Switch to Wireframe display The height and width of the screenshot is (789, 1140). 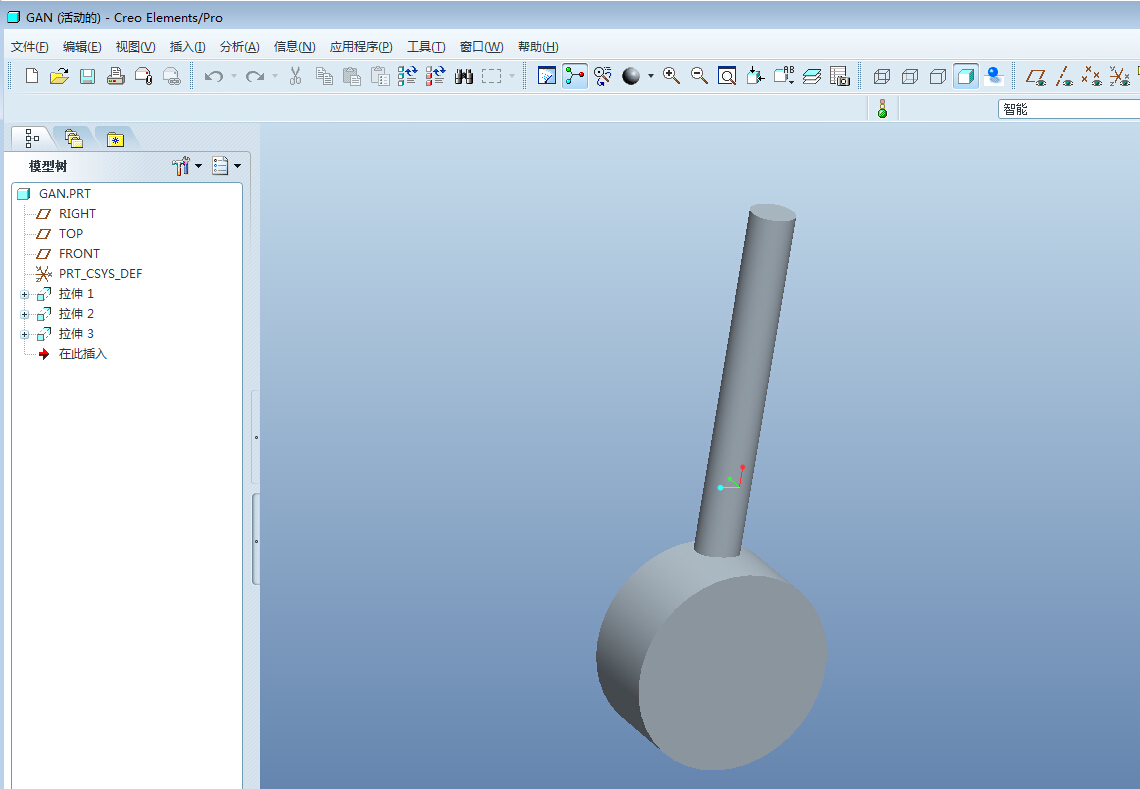coord(882,76)
